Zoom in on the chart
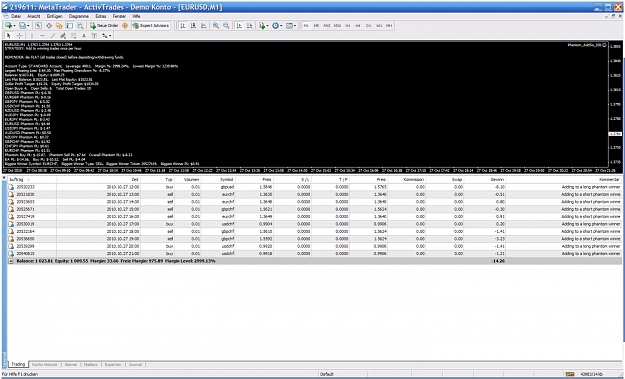The image size is (625, 379). 216,26
